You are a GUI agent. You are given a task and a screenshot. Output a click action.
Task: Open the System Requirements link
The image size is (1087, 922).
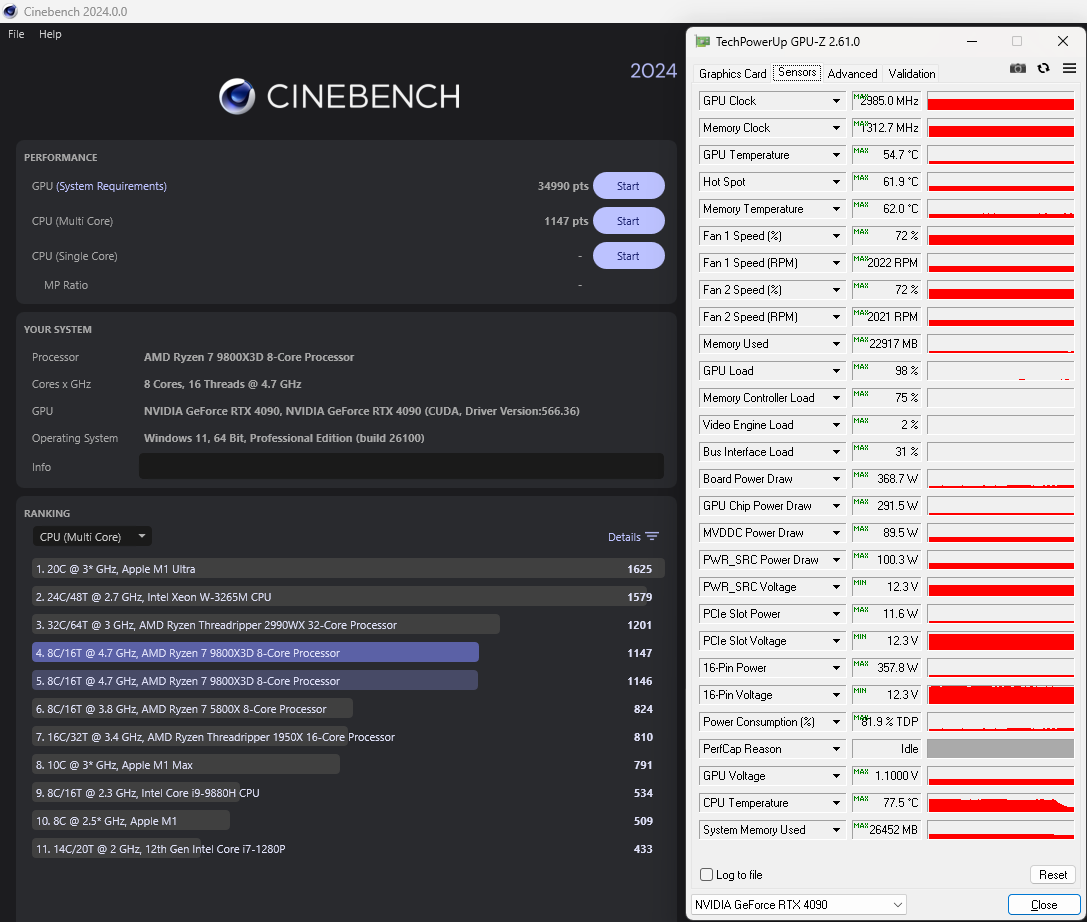(x=112, y=186)
